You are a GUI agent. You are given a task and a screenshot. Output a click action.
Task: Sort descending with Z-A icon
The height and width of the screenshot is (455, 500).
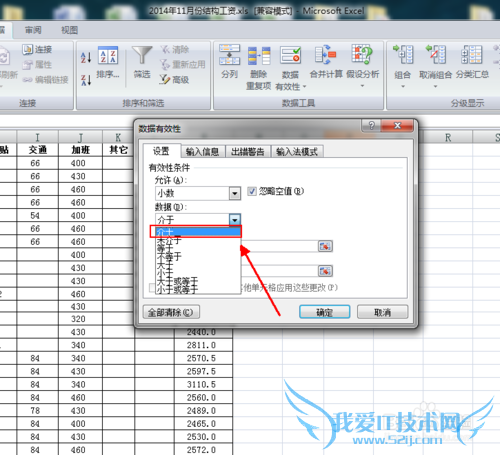[x=86, y=80]
